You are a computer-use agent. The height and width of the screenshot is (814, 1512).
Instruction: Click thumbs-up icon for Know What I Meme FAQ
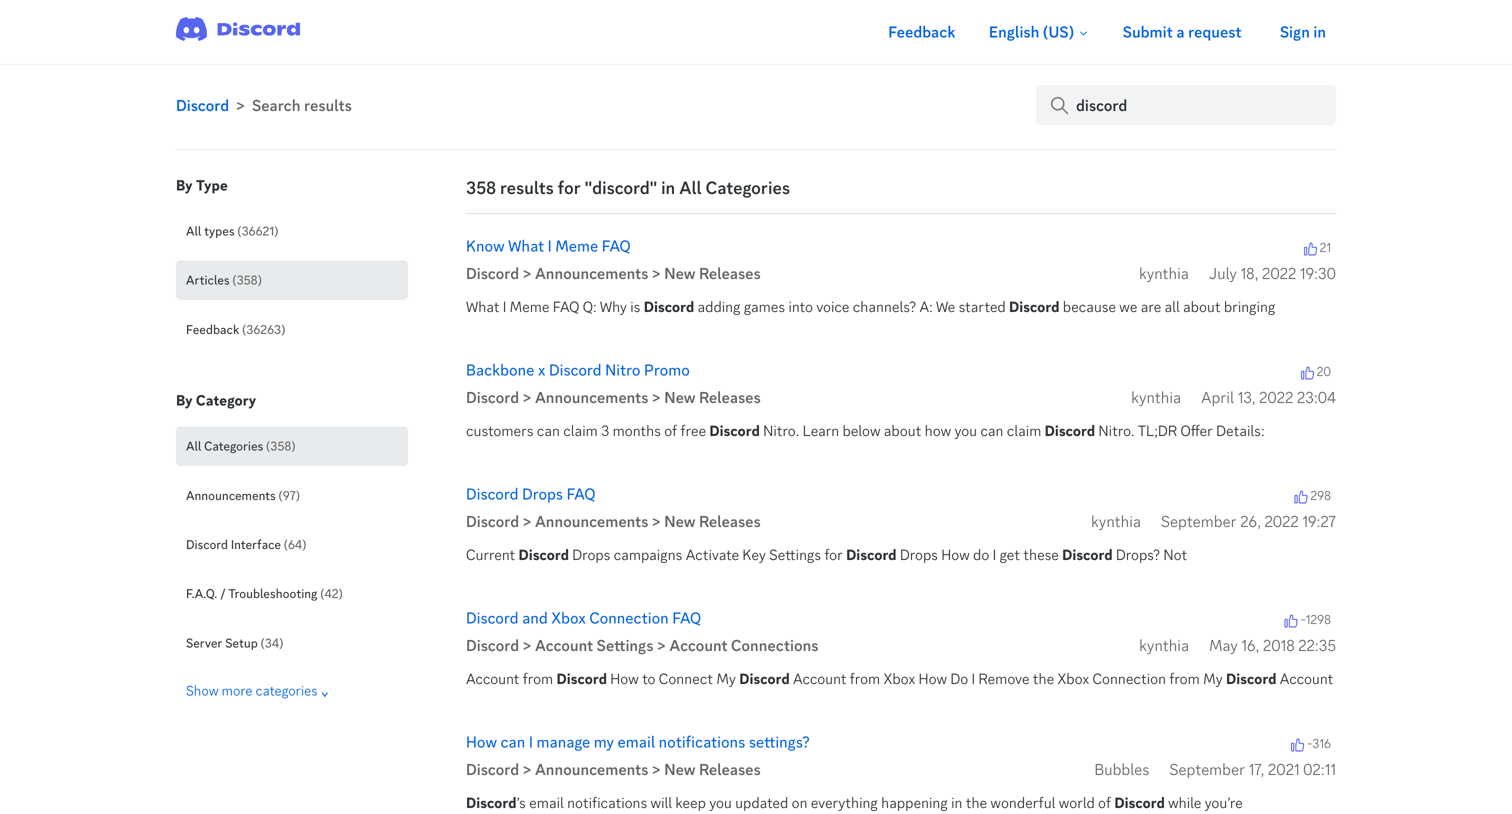click(x=1310, y=248)
